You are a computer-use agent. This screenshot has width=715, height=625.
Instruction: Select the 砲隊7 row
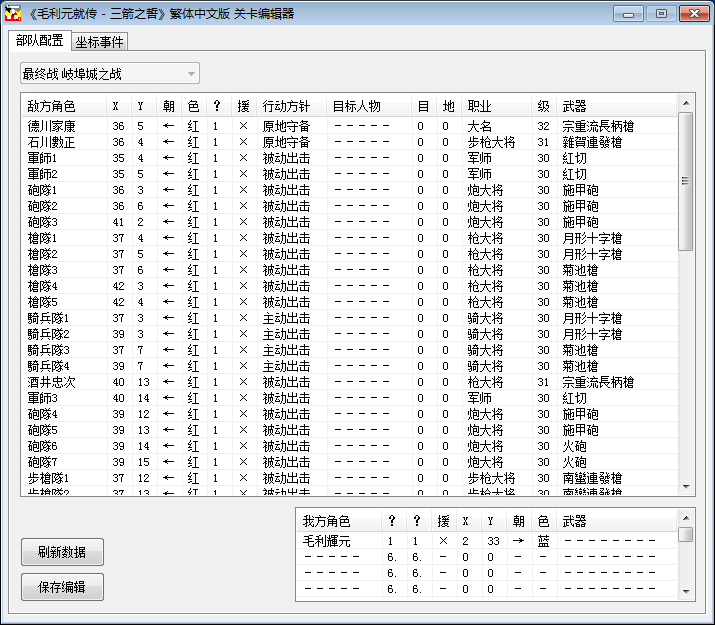coord(349,462)
